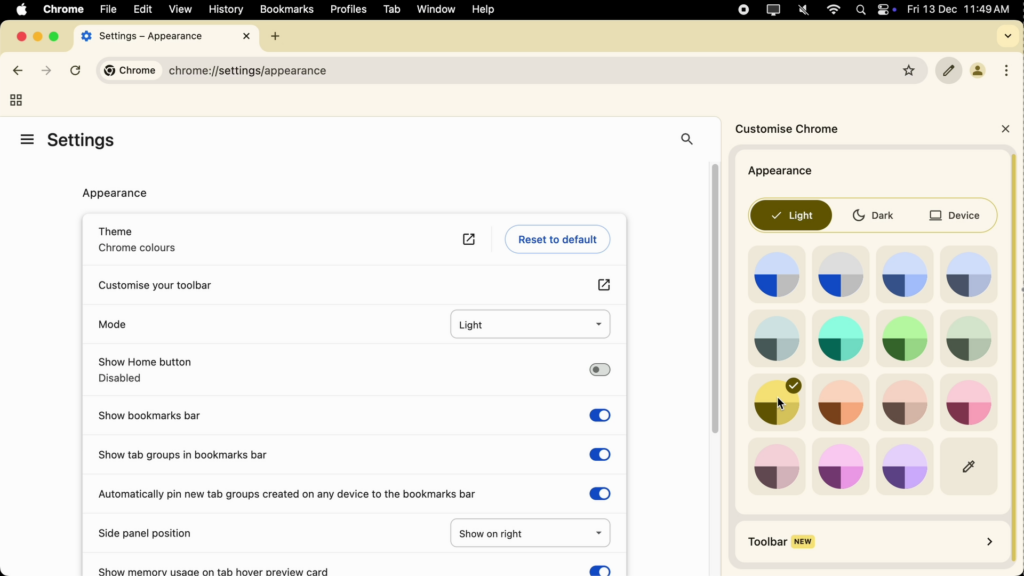Image resolution: width=1024 pixels, height=576 pixels.
Task: Choose the grey and blue colour swatch
Action: (x=840, y=274)
